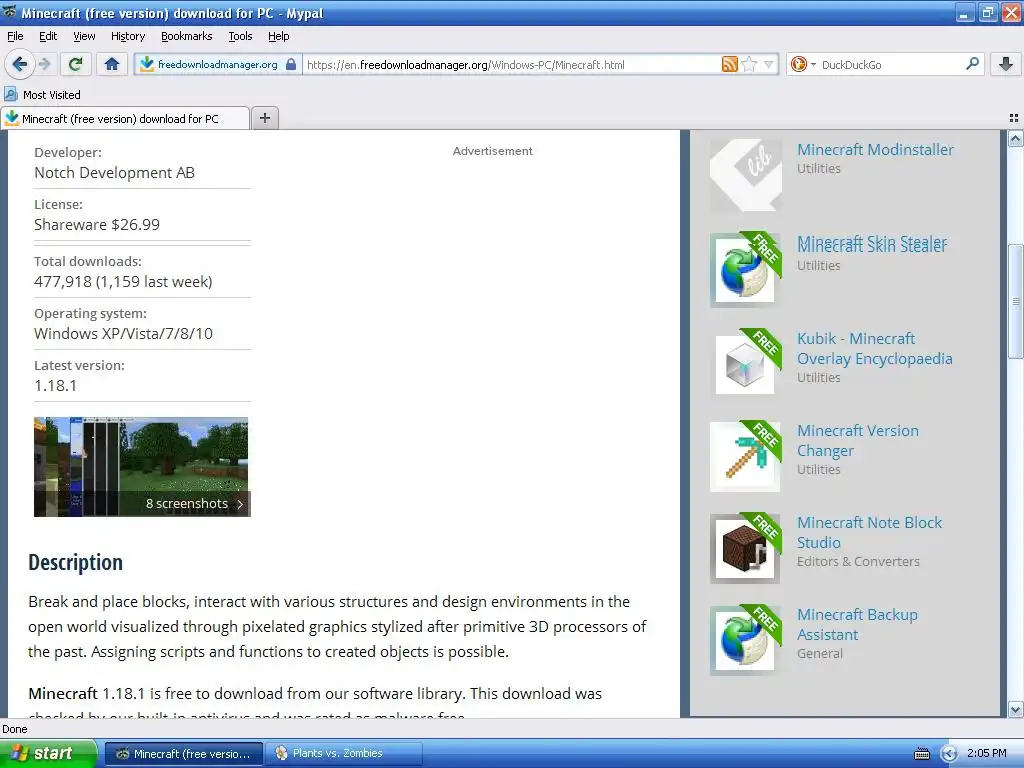Click the Description heading
Viewport: 1024px width, 768px height.
[75, 562]
